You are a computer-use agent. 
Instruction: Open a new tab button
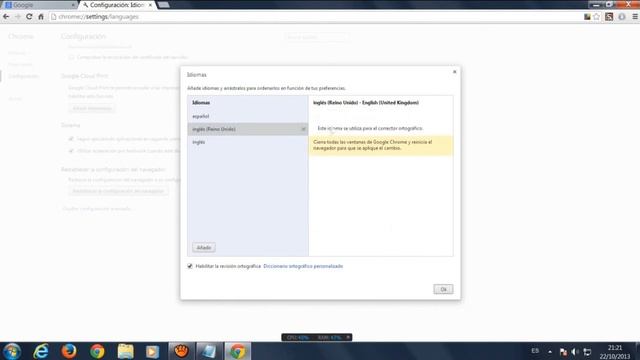tap(163, 5)
